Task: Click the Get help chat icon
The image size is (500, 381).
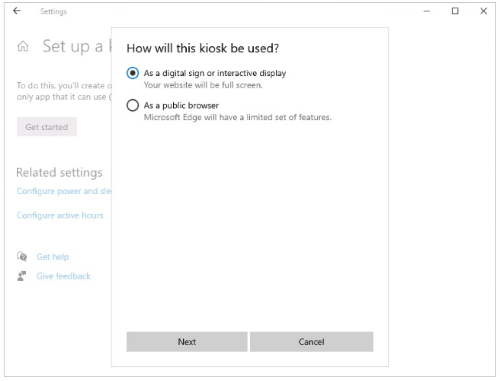Action: coord(22,257)
